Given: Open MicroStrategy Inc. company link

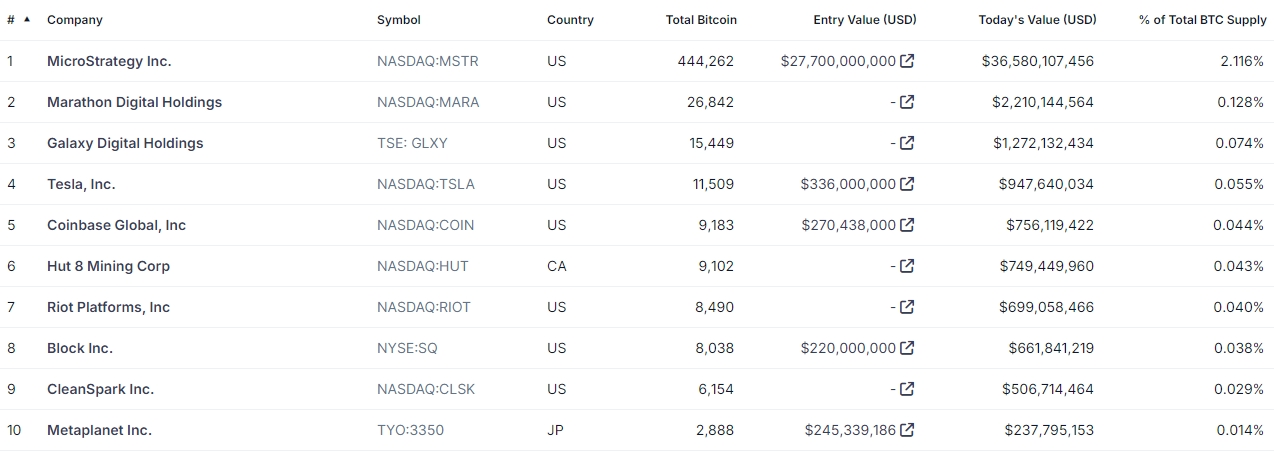Looking at the screenshot, I should click(109, 61).
